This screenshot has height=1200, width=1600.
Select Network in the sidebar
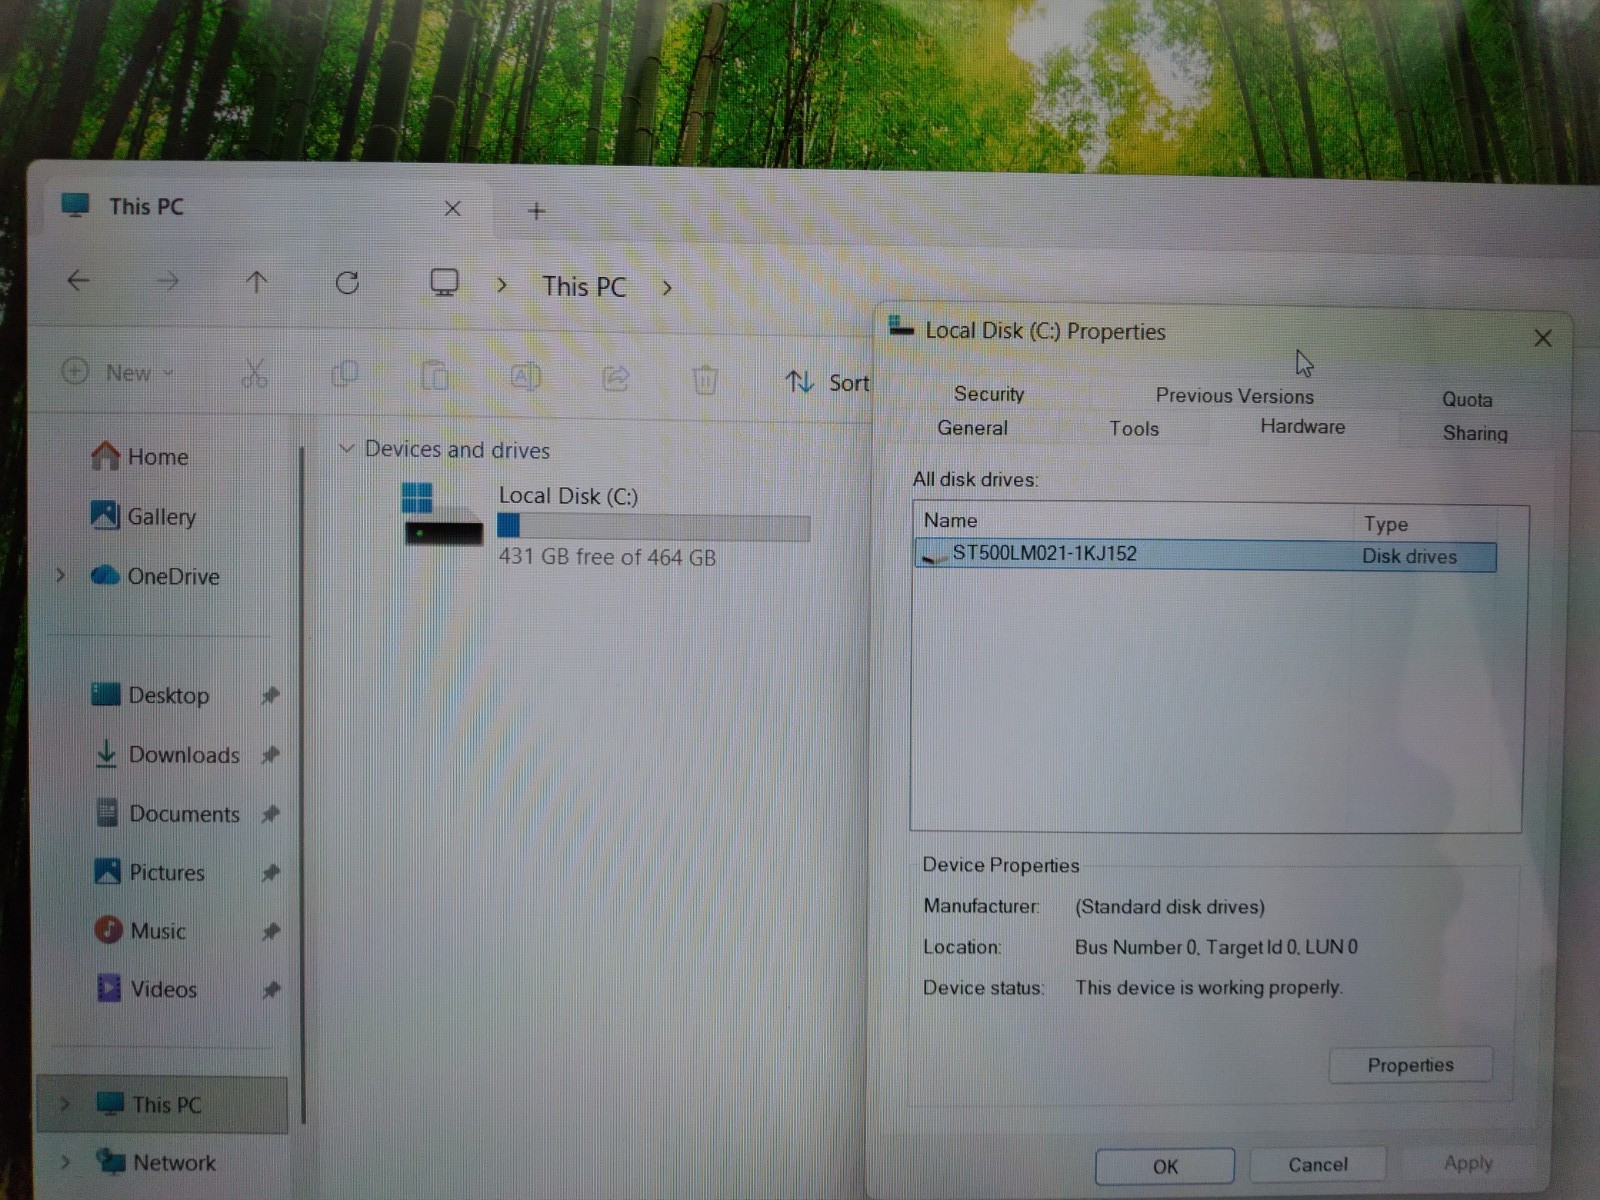click(x=156, y=1162)
